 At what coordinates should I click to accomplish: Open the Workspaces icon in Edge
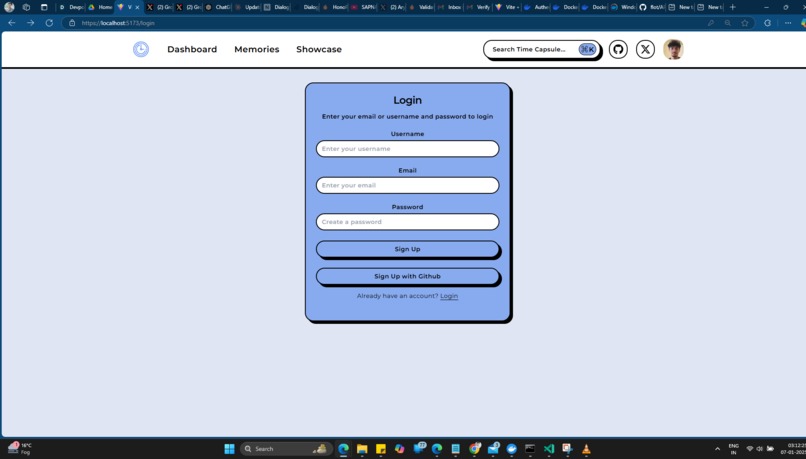coord(26,7)
